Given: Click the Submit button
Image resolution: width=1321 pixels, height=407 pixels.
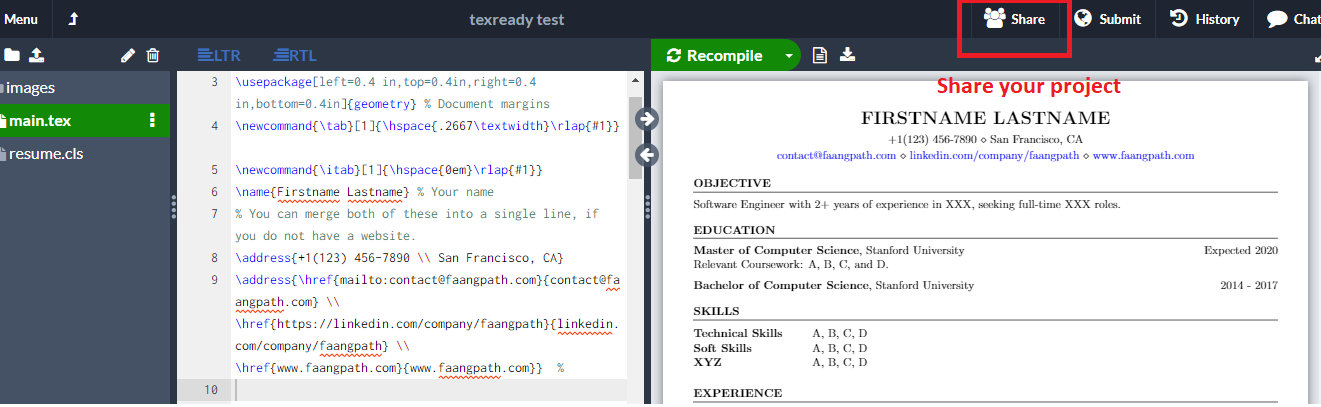Looking at the screenshot, I should pos(1107,19).
